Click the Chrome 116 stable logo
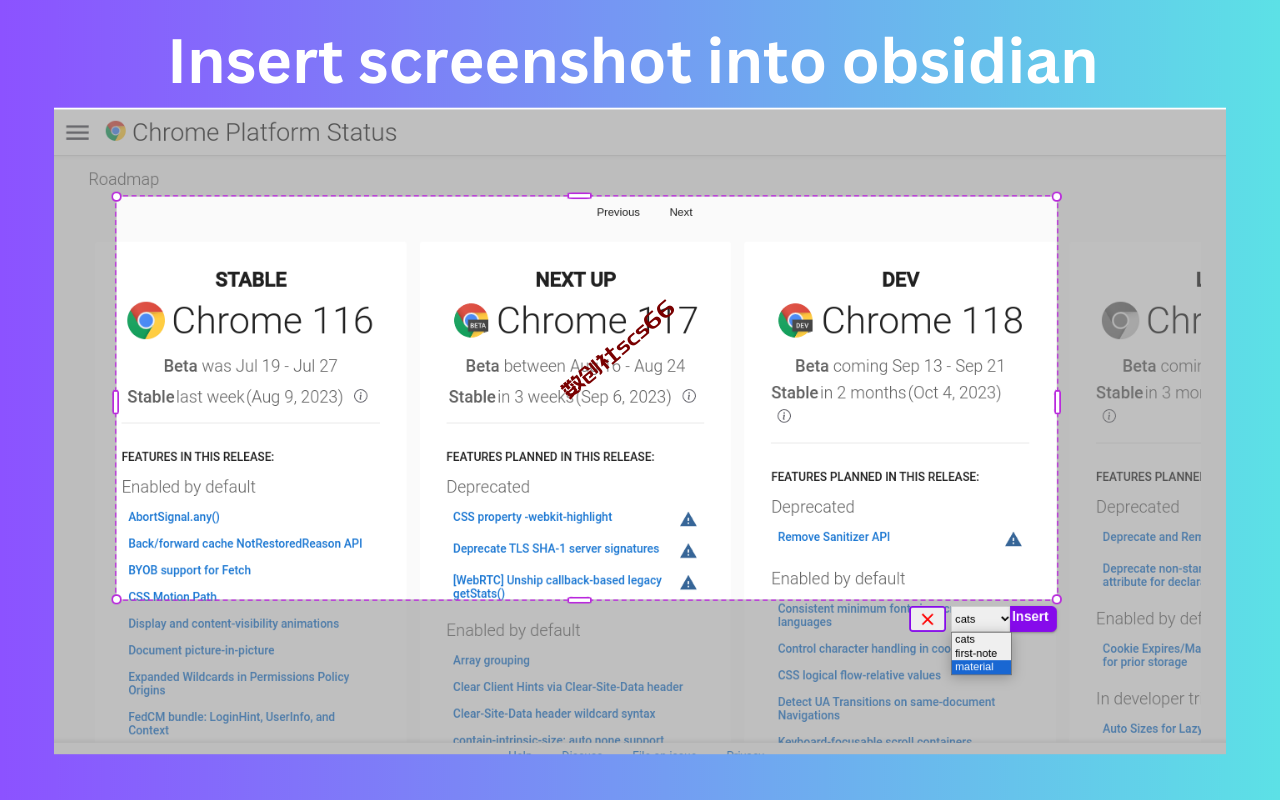This screenshot has height=800, width=1280. pyautogui.click(x=146, y=320)
